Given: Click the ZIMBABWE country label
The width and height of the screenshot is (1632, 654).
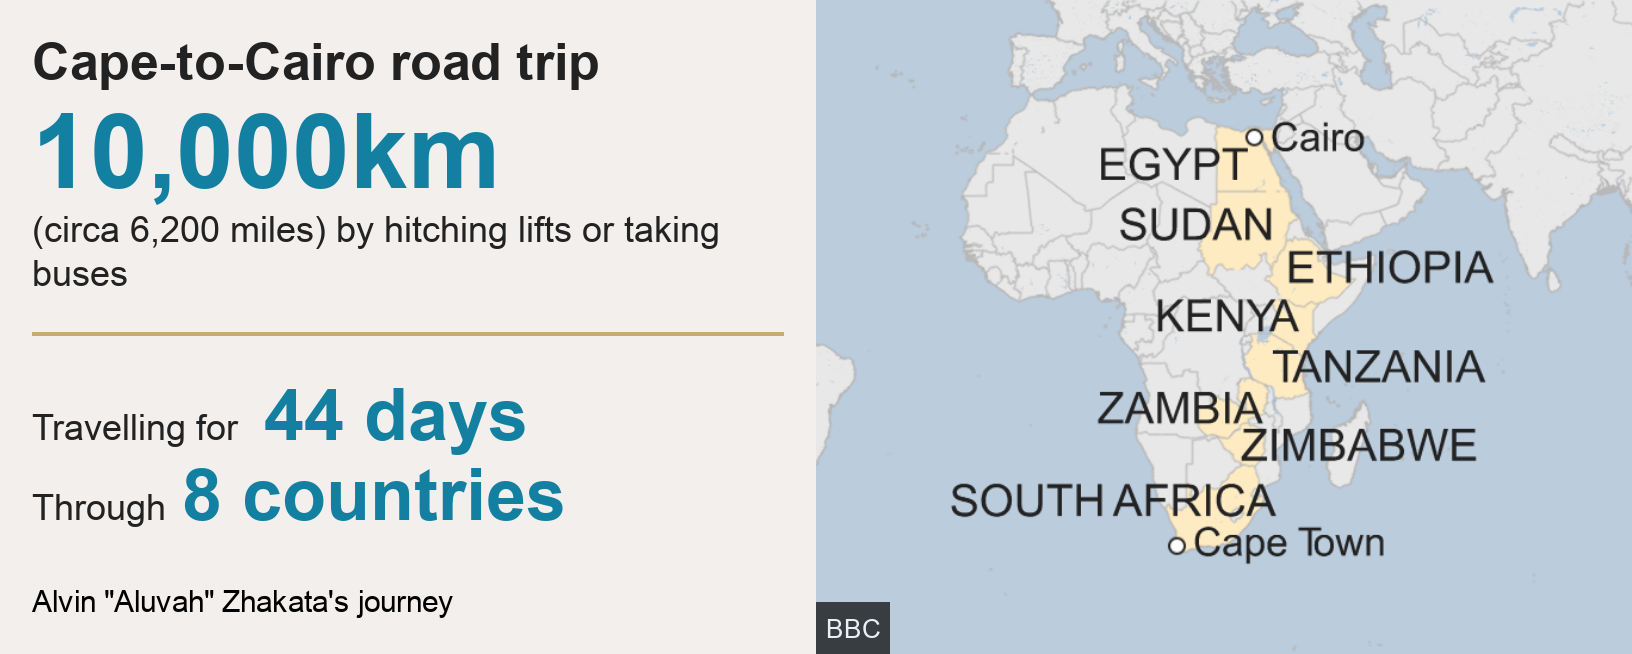Looking at the screenshot, I should (x=1359, y=446).
